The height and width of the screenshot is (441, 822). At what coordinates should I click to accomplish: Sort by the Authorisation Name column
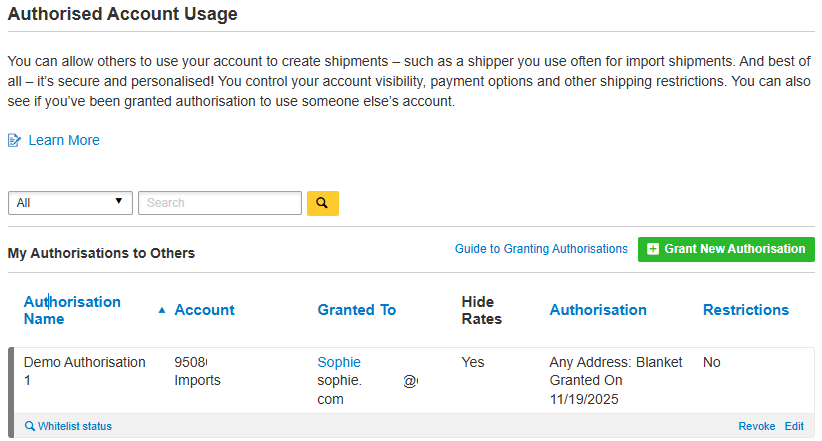(72, 310)
